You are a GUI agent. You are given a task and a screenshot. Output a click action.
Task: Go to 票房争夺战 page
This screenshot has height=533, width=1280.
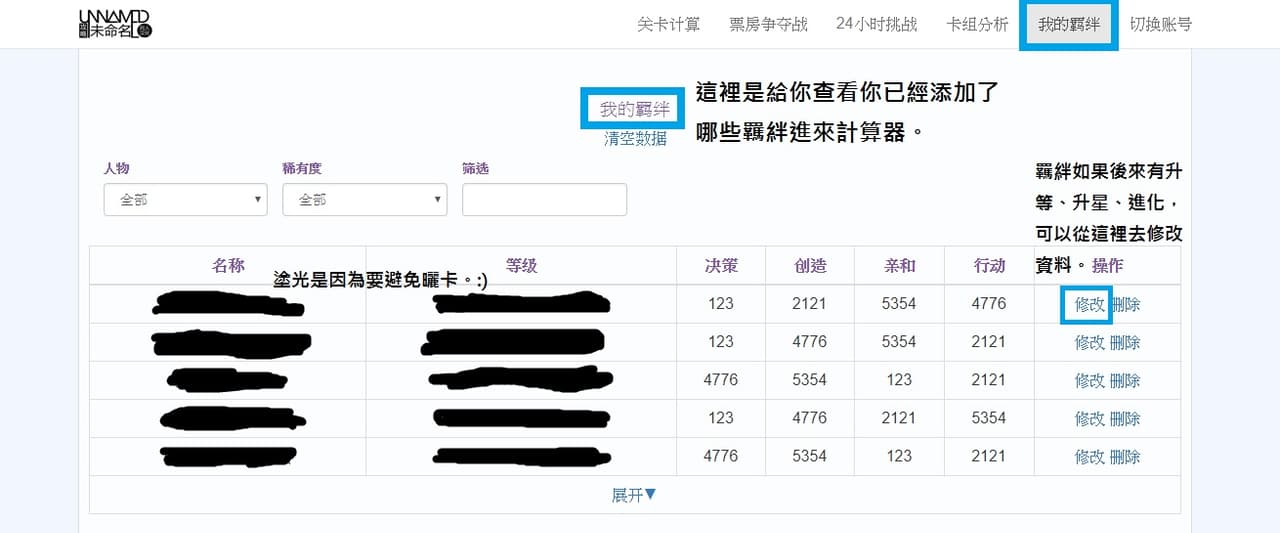[x=768, y=24]
